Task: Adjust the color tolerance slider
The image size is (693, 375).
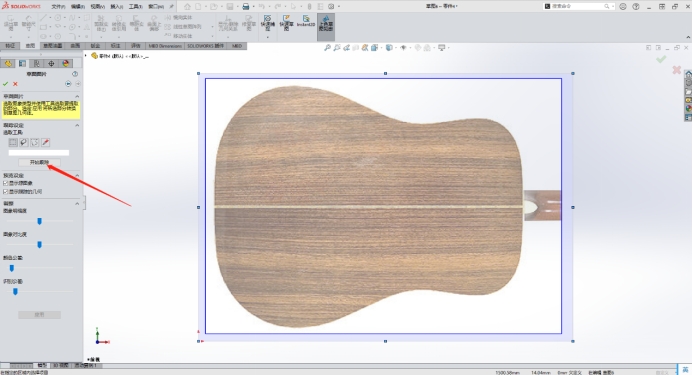Action: (12, 268)
